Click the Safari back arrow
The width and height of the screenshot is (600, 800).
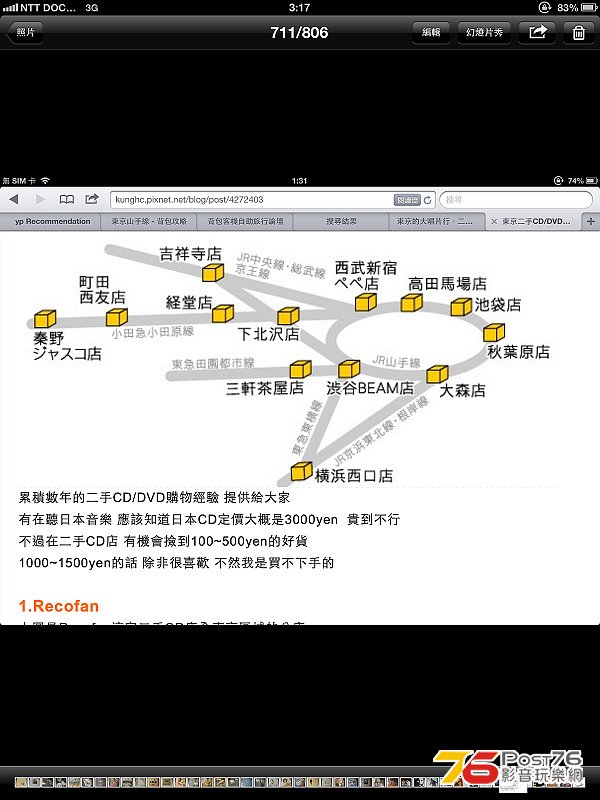point(14,199)
